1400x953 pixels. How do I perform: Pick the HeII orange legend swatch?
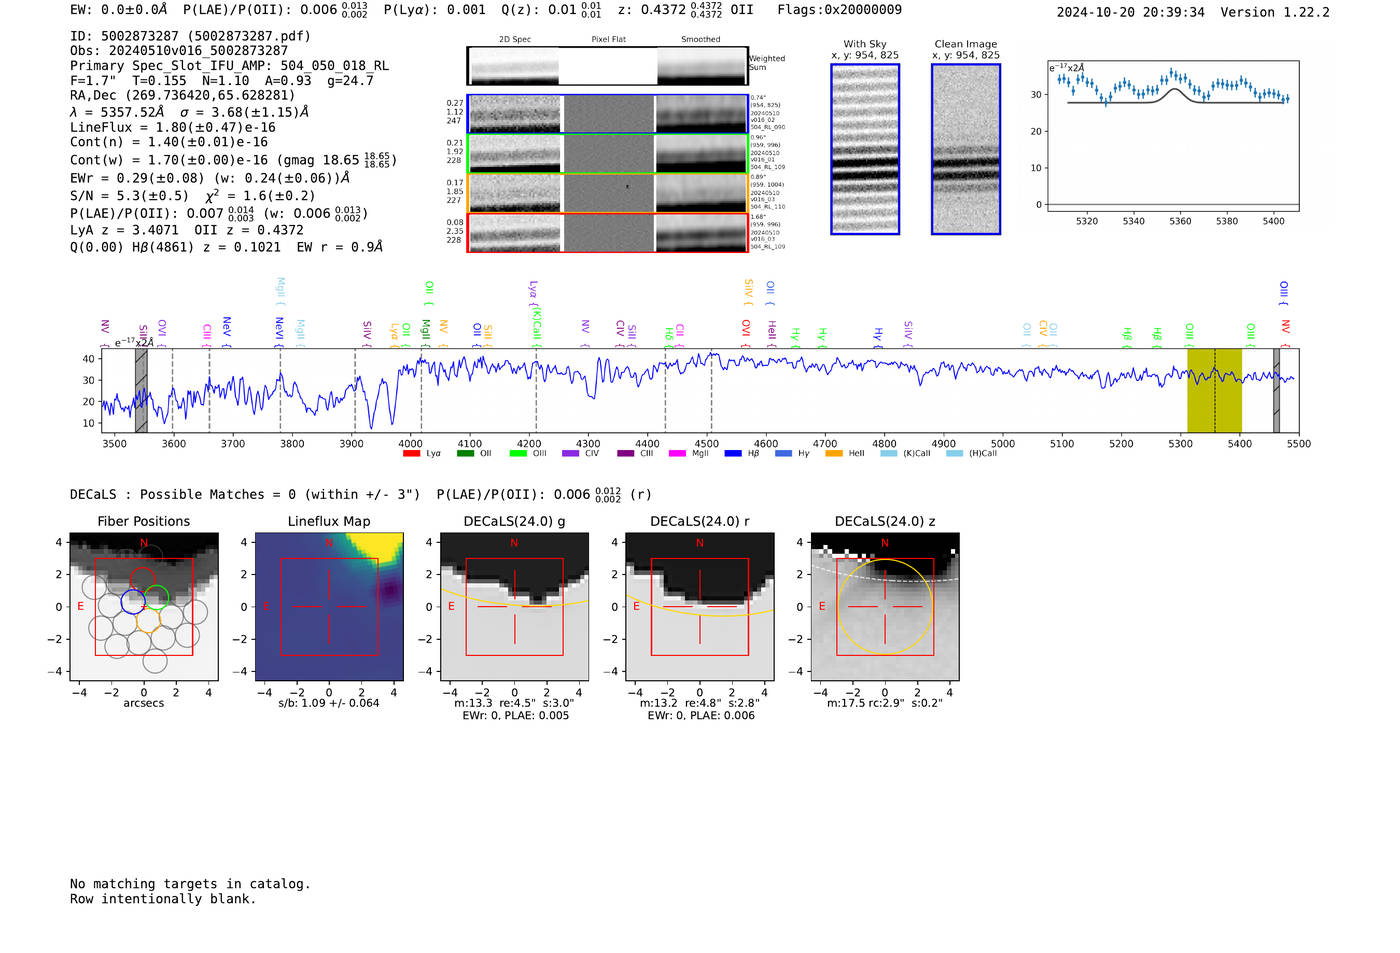tap(834, 453)
